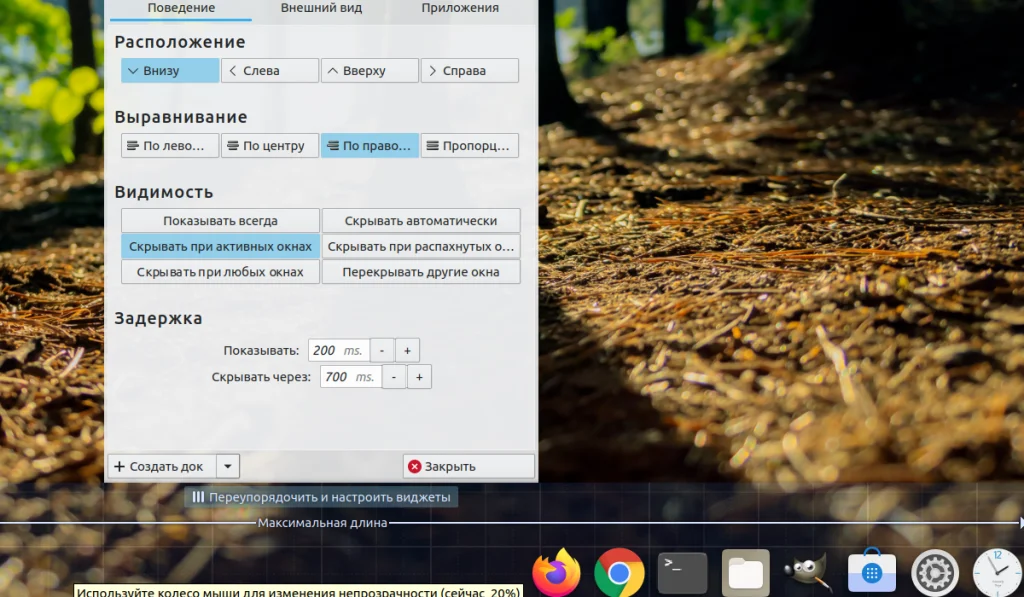The height and width of the screenshot is (597, 1024).
Task: Click the 700 ms hide delay field
Action: (x=348, y=377)
